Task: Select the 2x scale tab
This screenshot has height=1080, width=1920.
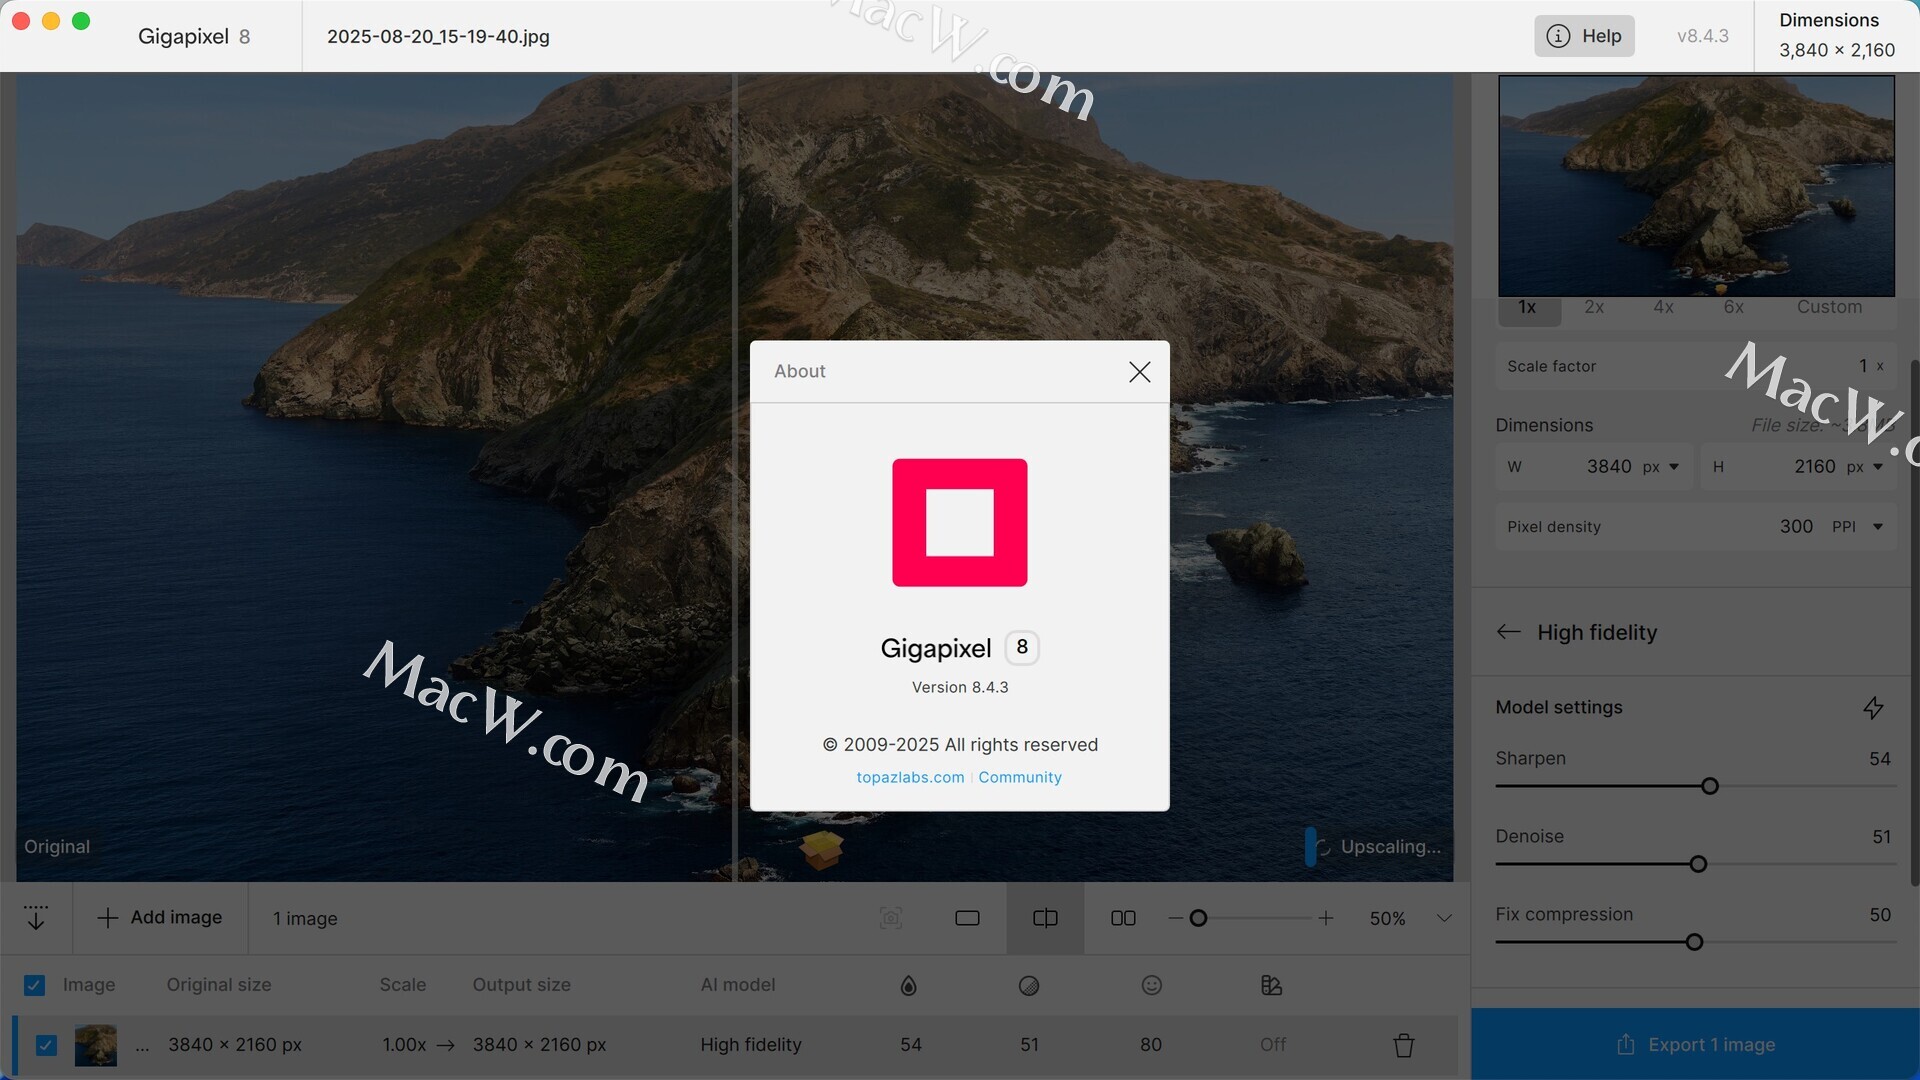Action: click(x=1594, y=308)
